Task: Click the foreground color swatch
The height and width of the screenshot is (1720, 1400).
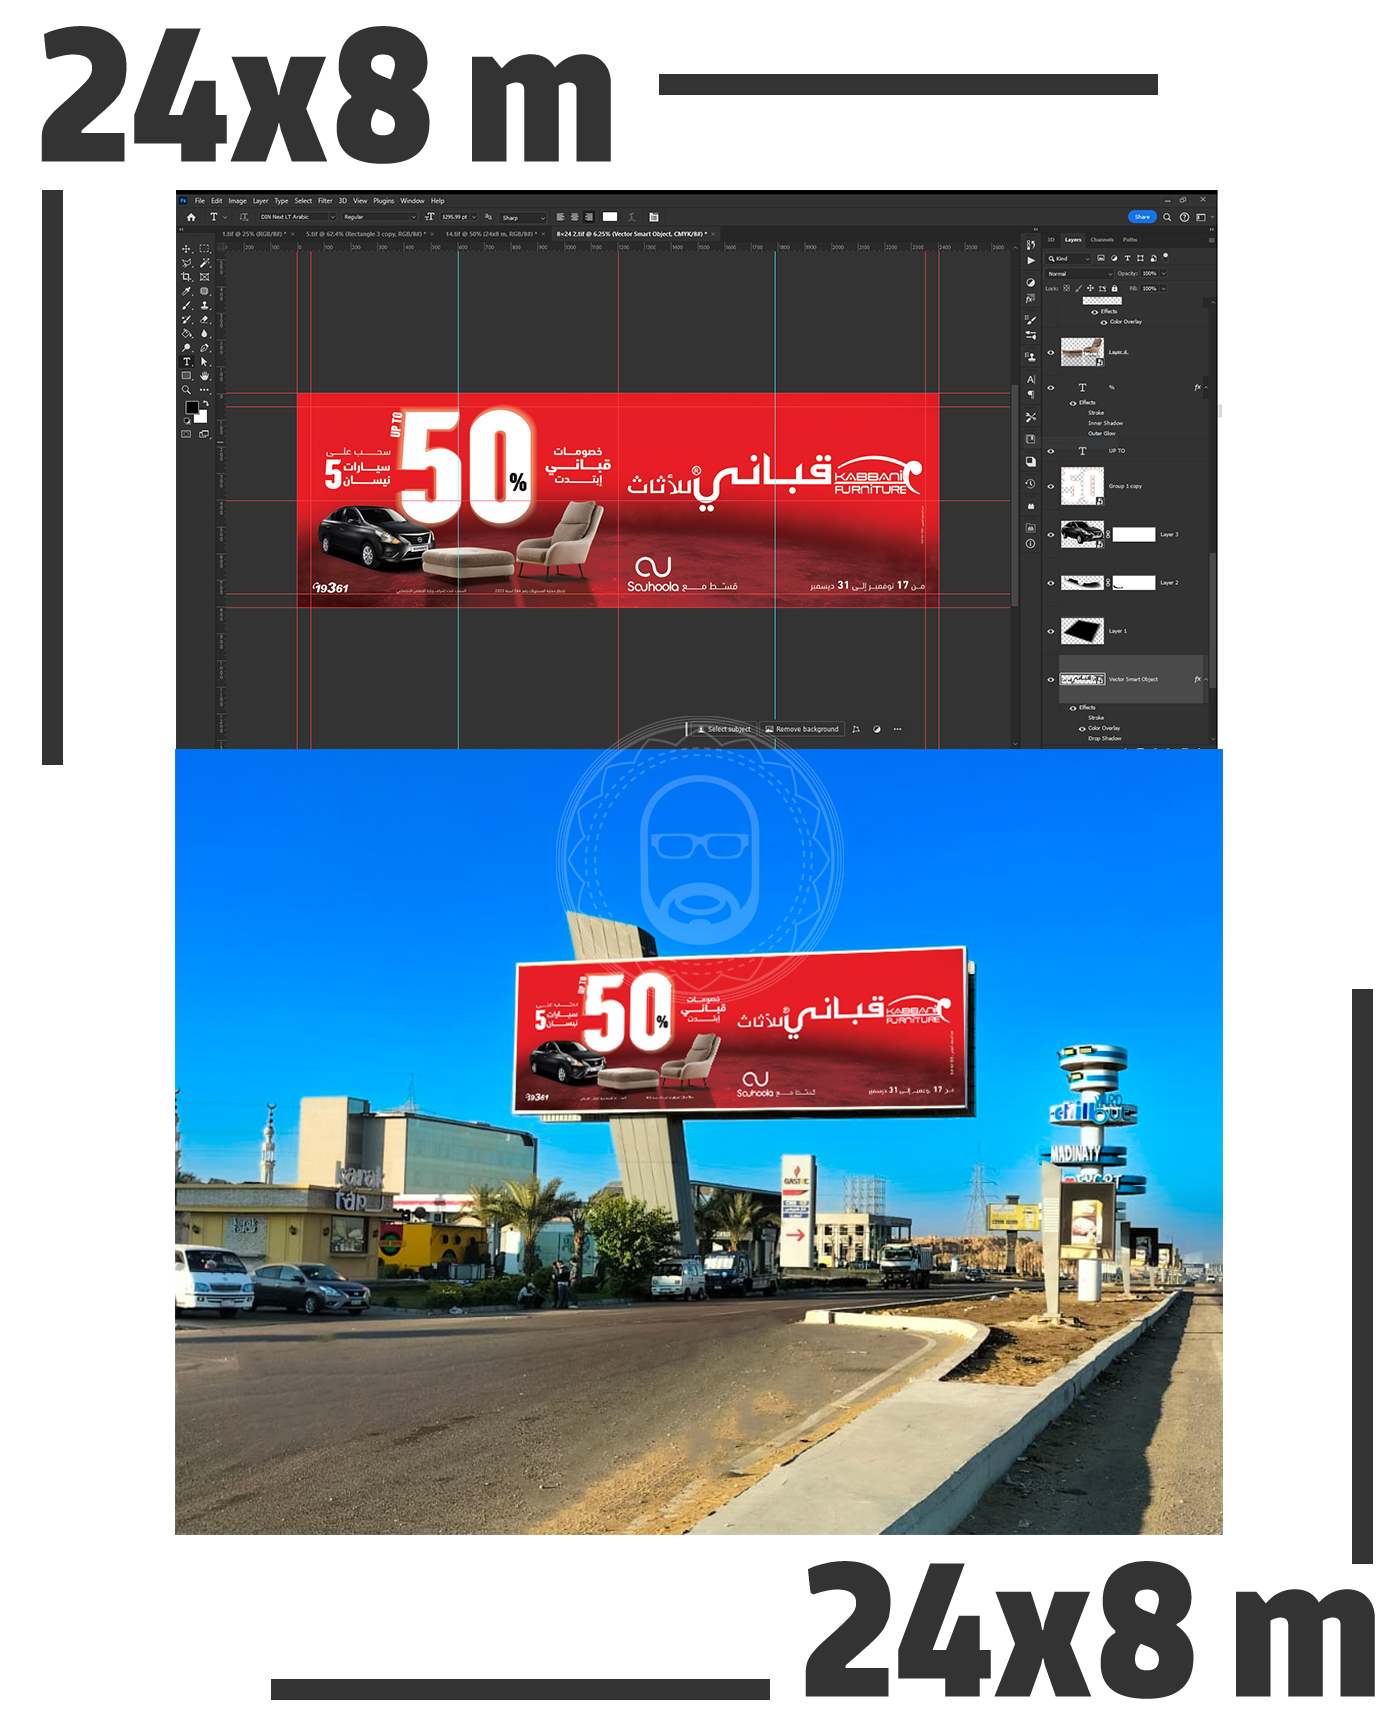Action: click(x=191, y=407)
